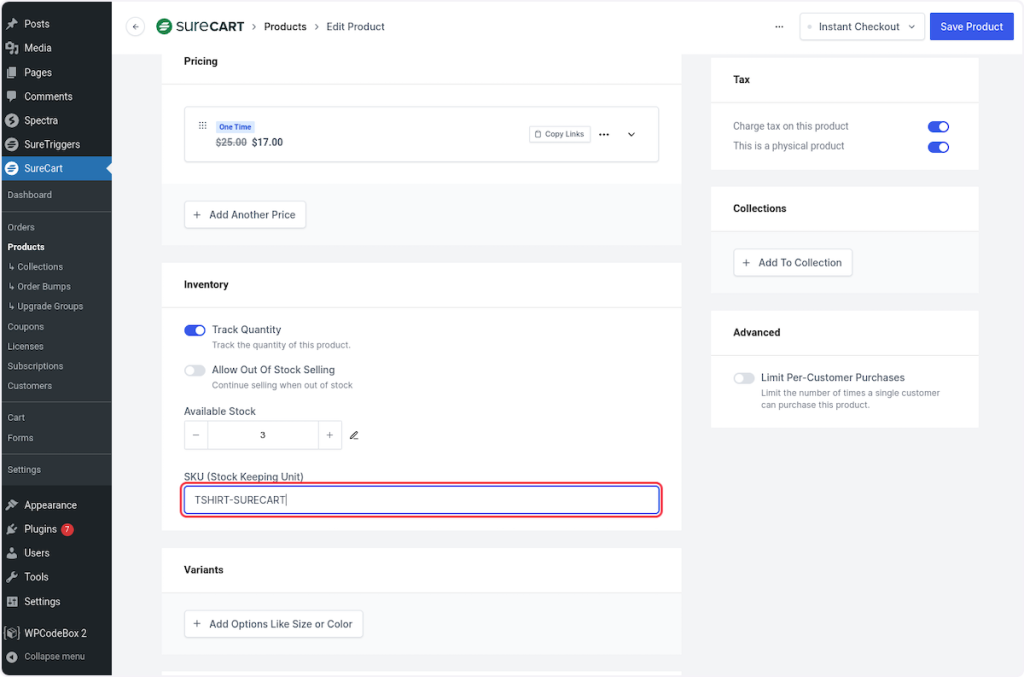The width and height of the screenshot is (1024, 677).
Task: Enable Allow Out Of Stock Selling
Action: 195,370
